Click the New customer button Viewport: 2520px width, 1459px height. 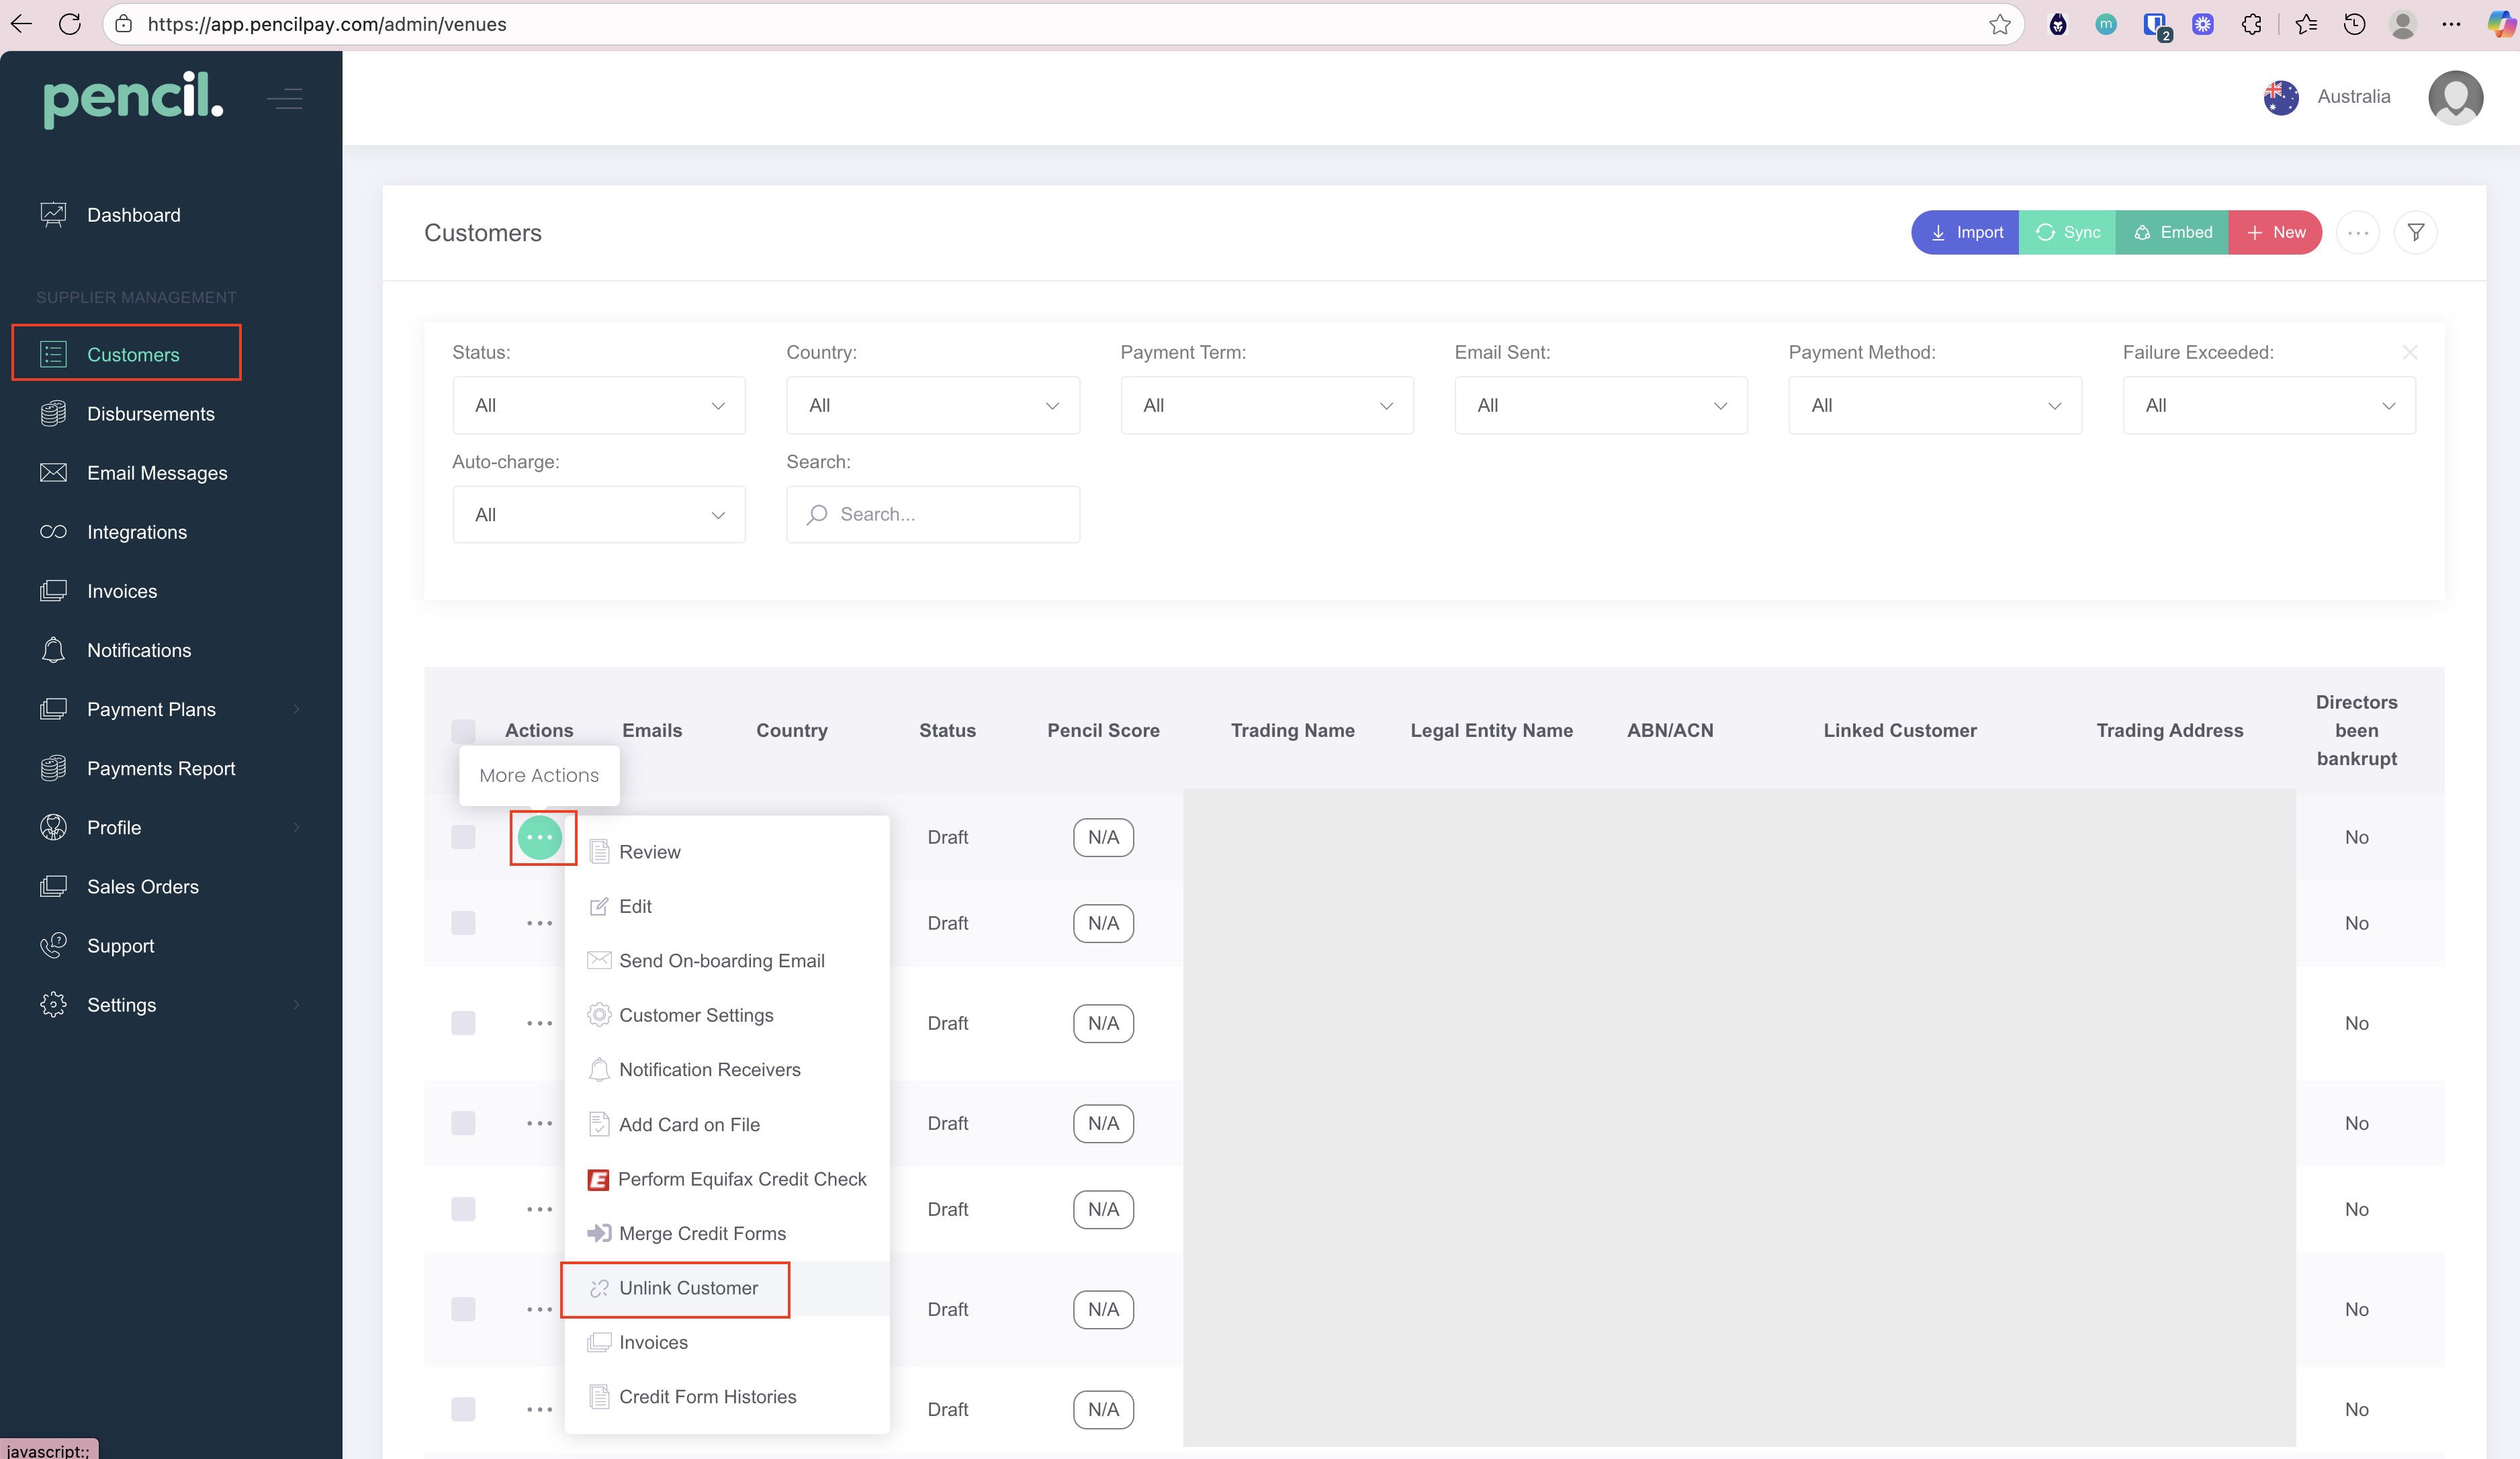[2275, 232]
